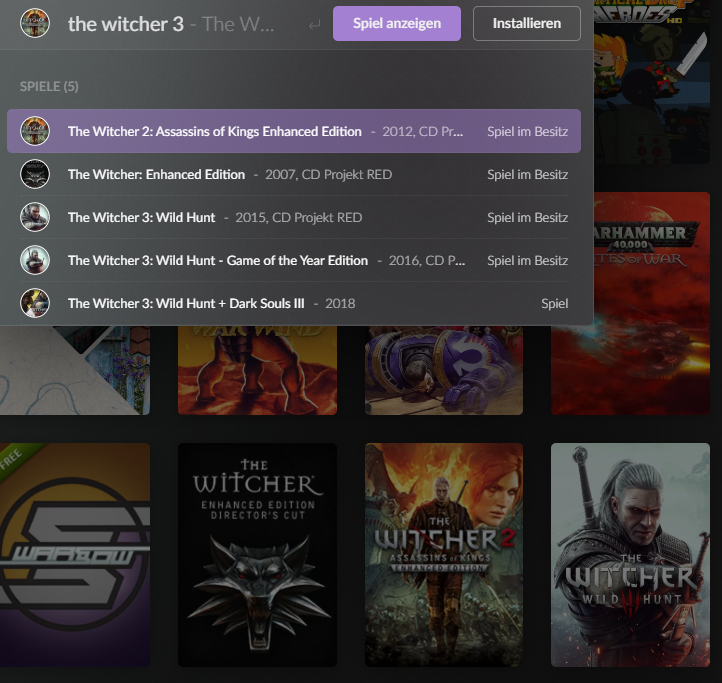Open the Warsow free game cover

pos(75,555)
